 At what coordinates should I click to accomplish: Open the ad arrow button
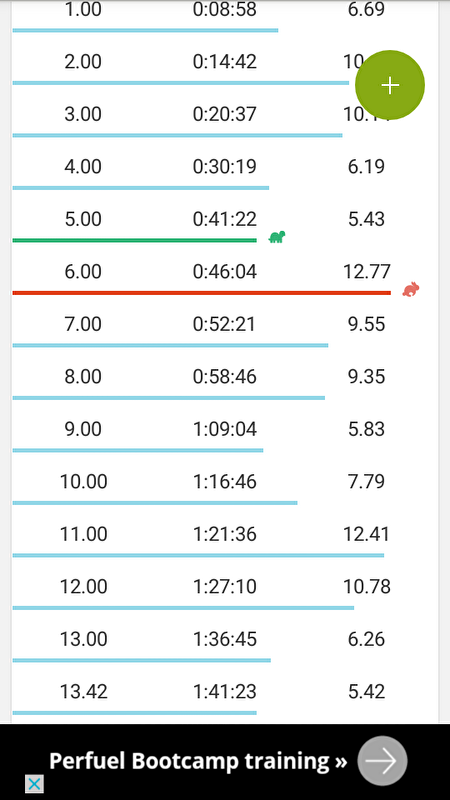pos(382,761)
